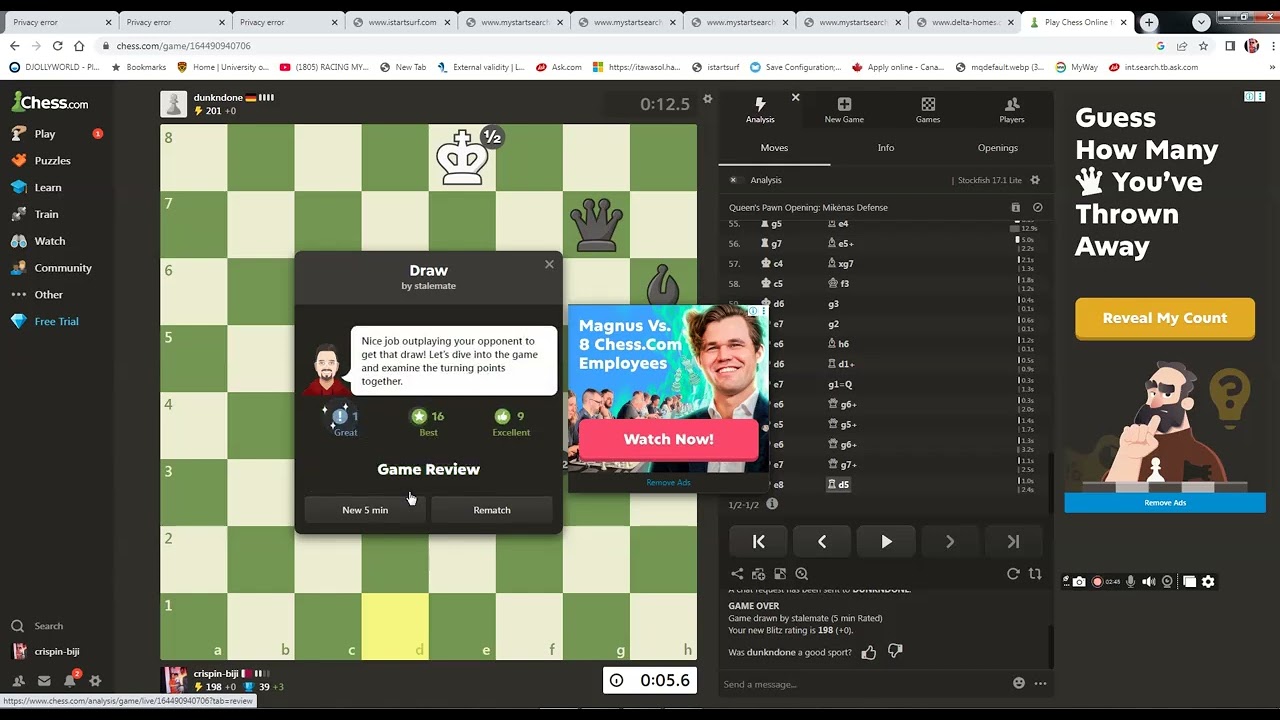This screenshot has height=720, width=1280.
Task: Flip the board with arrows icon
Action: 1035,574
